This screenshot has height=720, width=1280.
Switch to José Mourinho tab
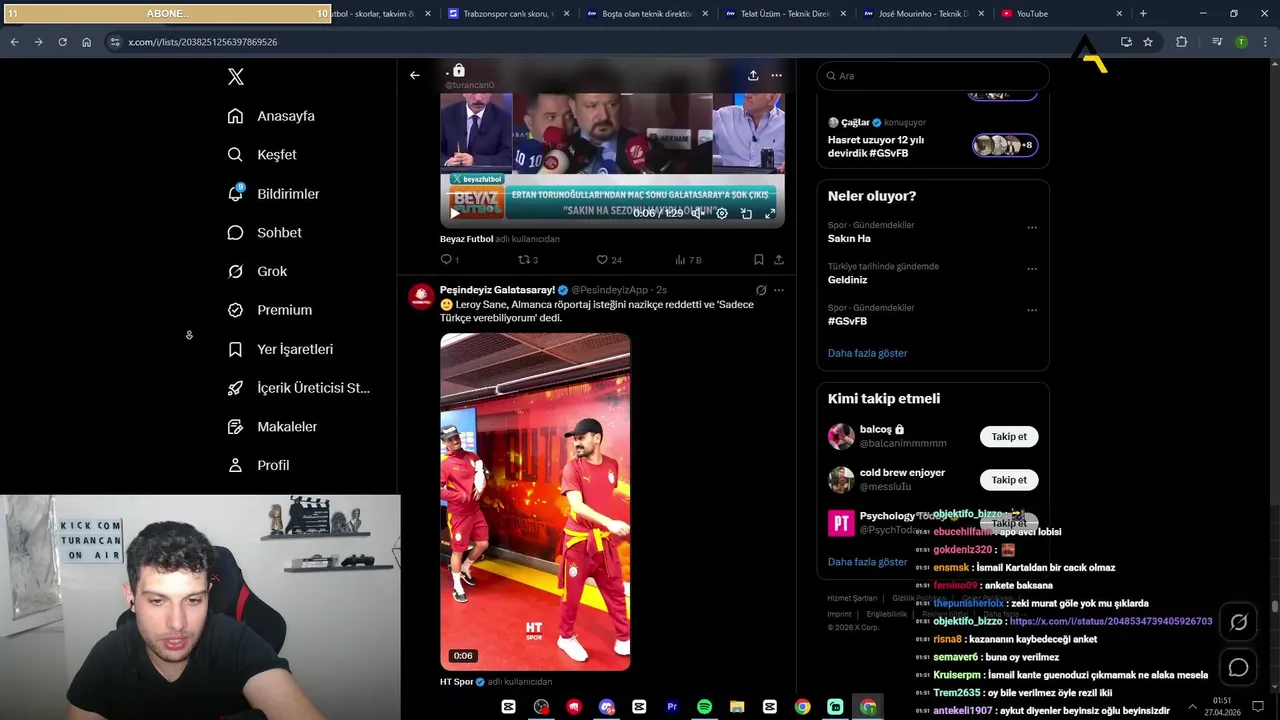coord(922,14)
